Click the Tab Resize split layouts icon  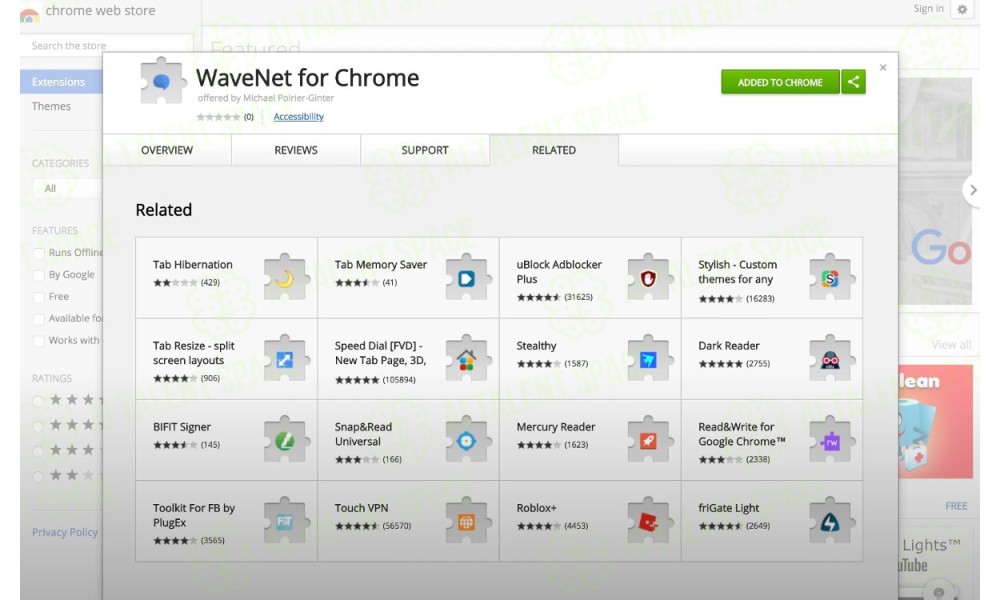(x=286, y=358)
